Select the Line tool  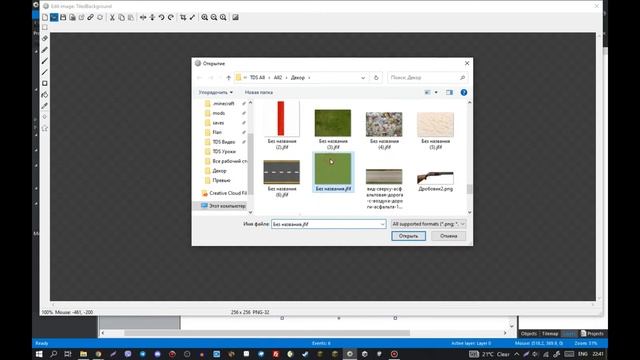click(45, 72)
